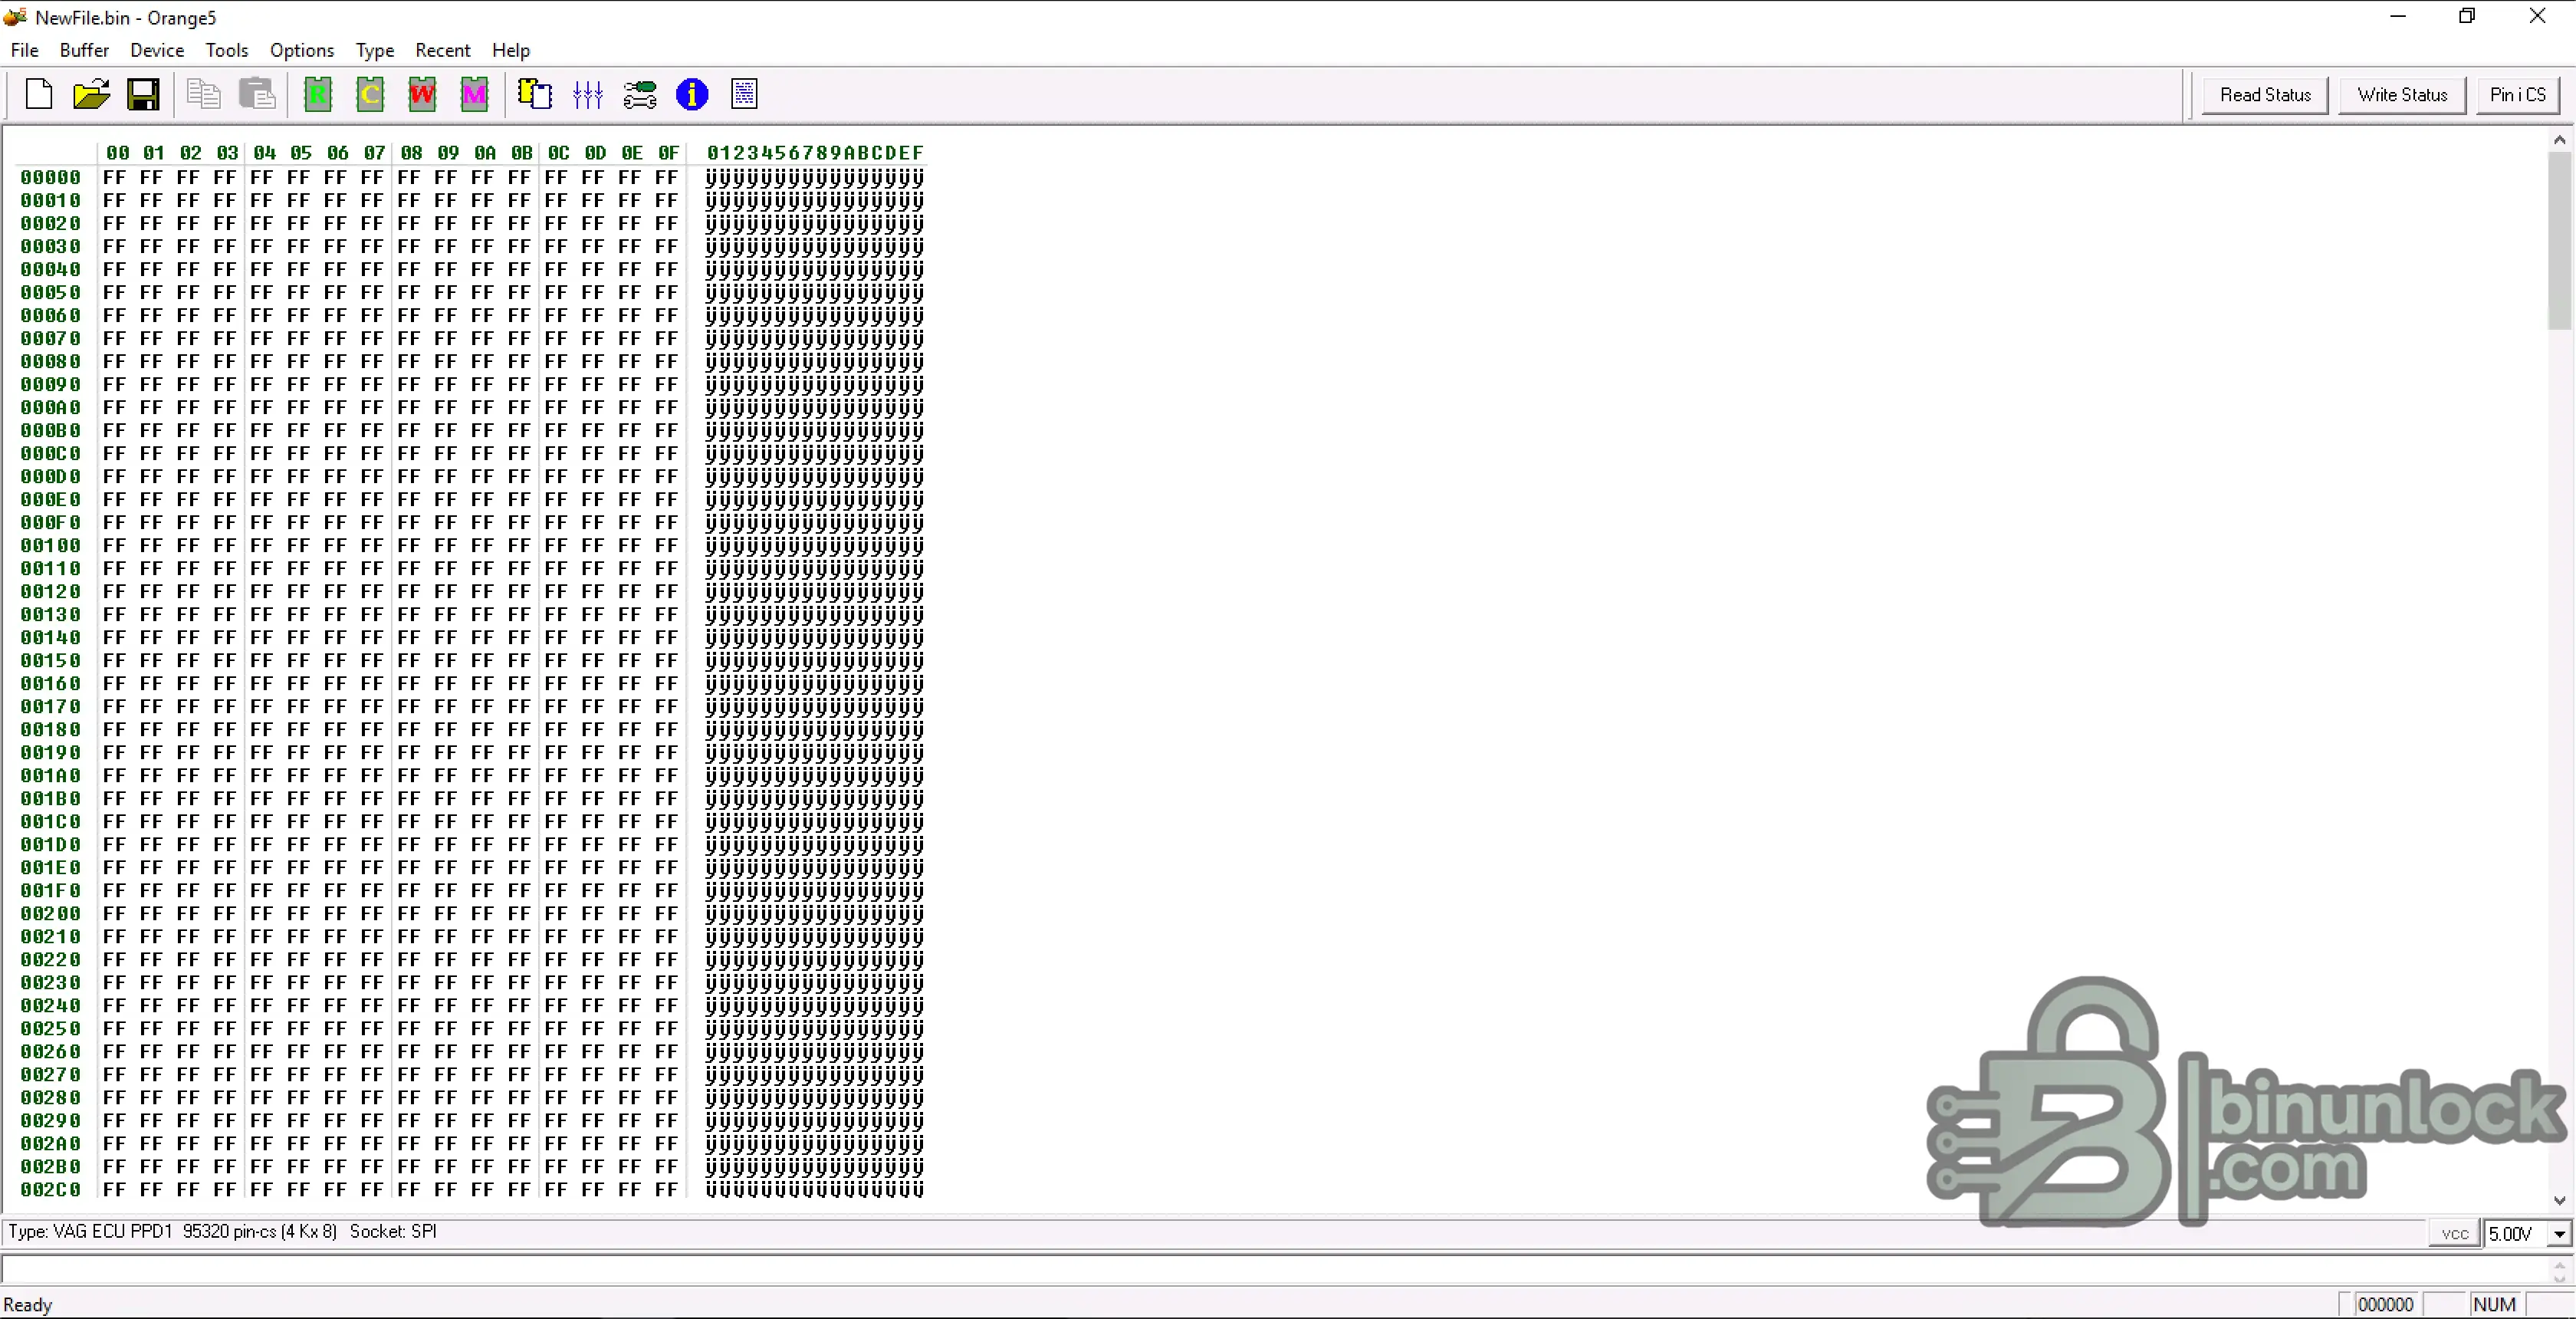This screenshot has height=1319, width=2576.
Task: Click ASCII header 0123456789ABCDEF
Action: [x=815, y=152]
